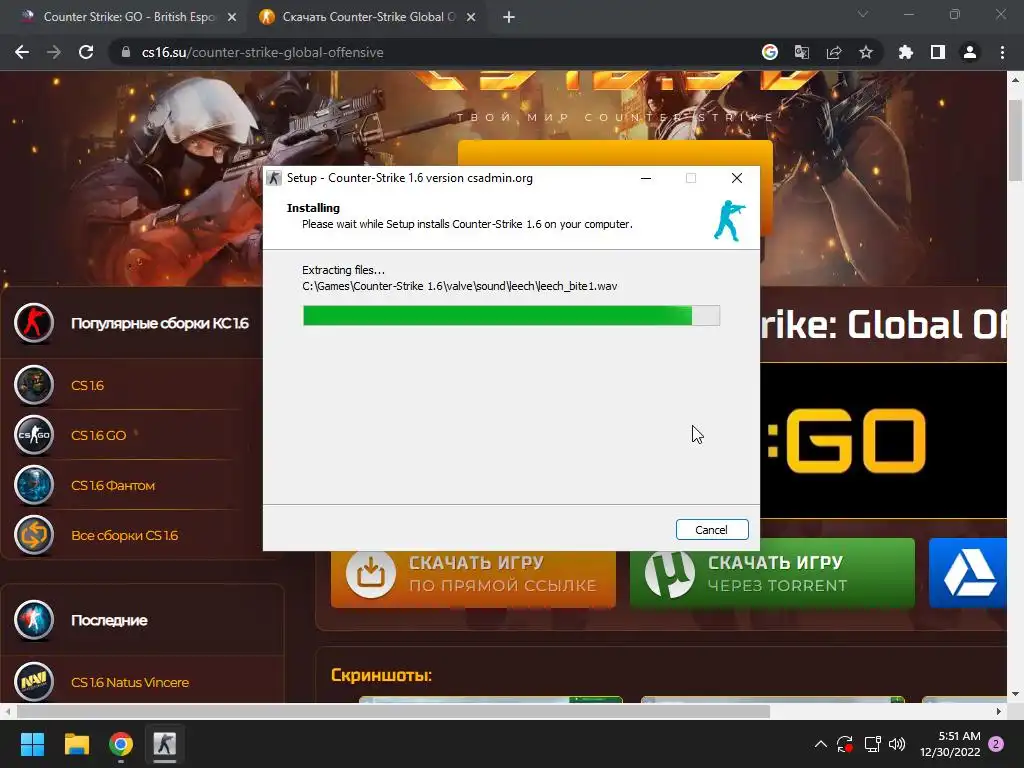Click the horizontal page scrollbar
This screenshot has width=1024, height=768.
point(393,711)
